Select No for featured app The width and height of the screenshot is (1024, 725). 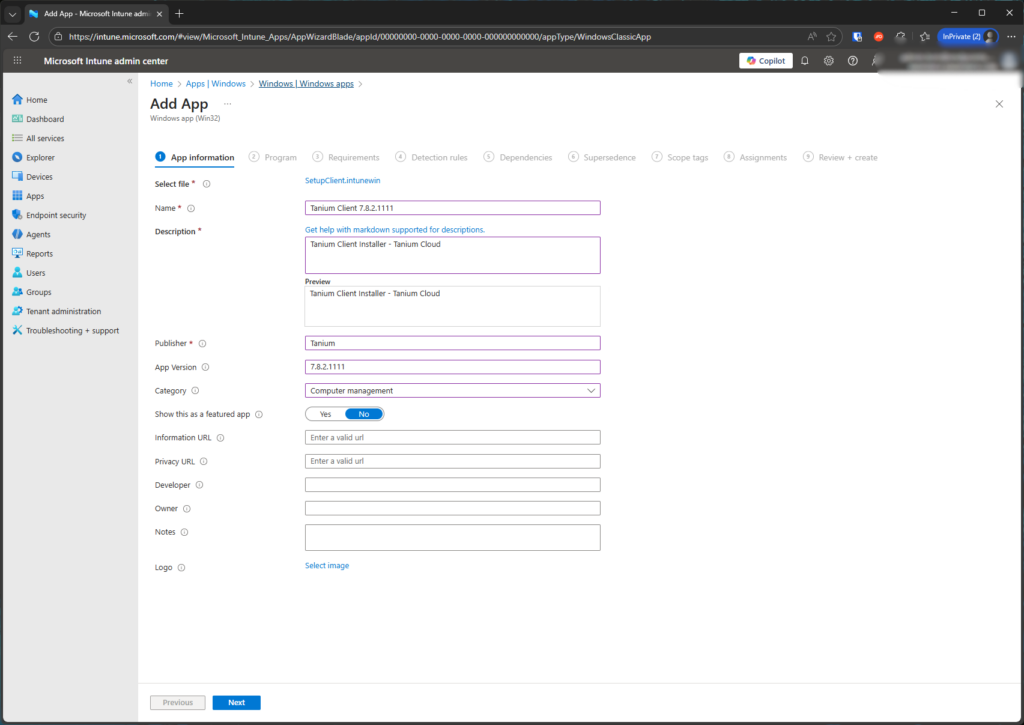(364, 414)
